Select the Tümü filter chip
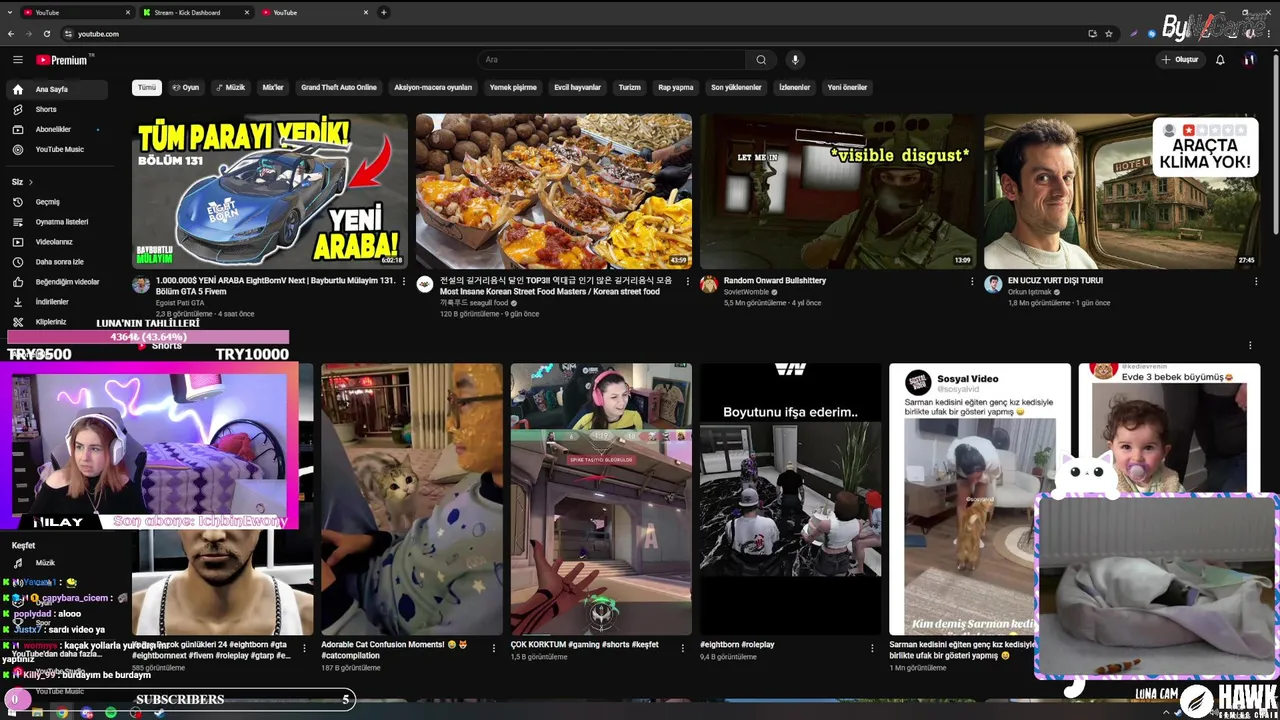The image size is (1280, 720). 147,87
